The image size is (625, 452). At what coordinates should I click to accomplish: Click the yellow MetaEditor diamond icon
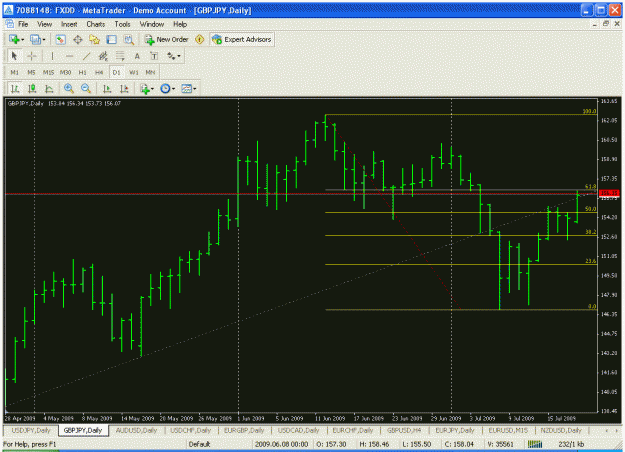point(199,39)
